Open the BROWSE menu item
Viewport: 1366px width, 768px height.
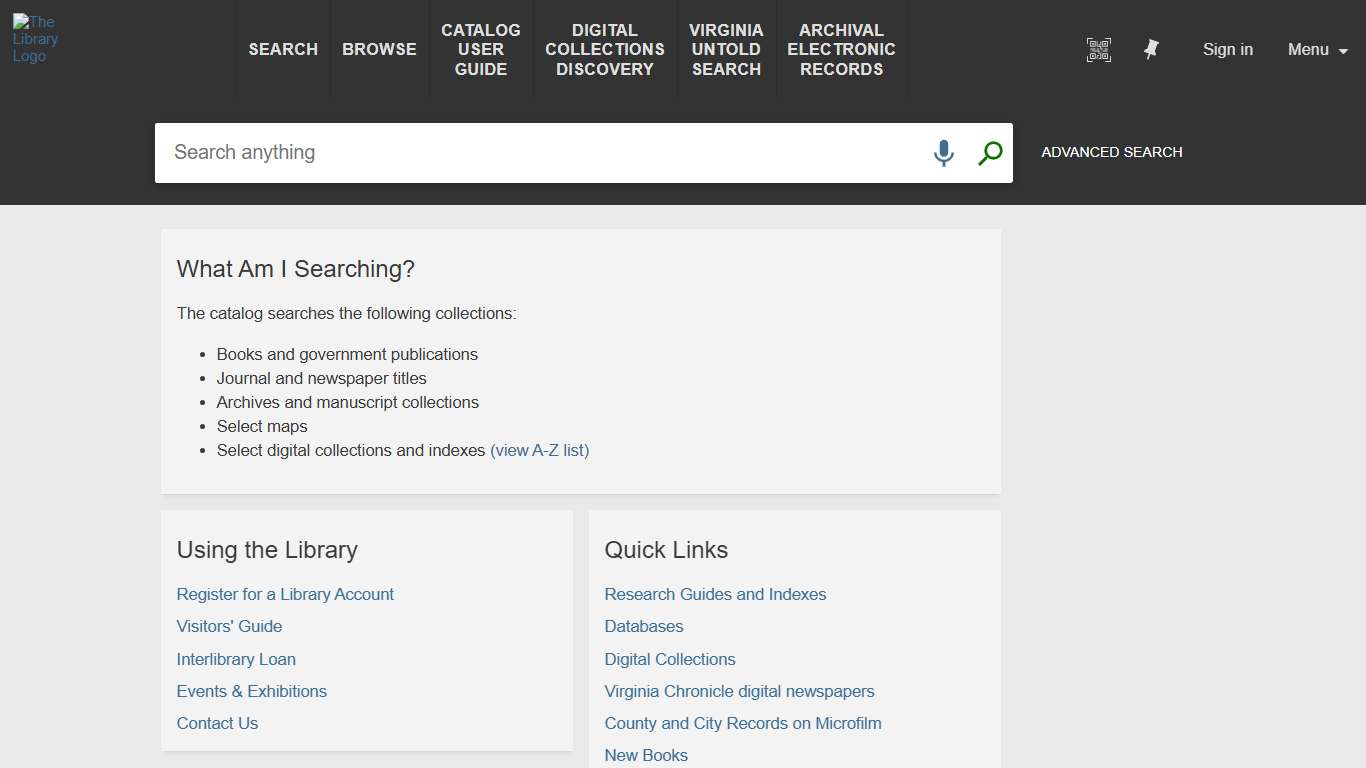(x=379, y=49)
